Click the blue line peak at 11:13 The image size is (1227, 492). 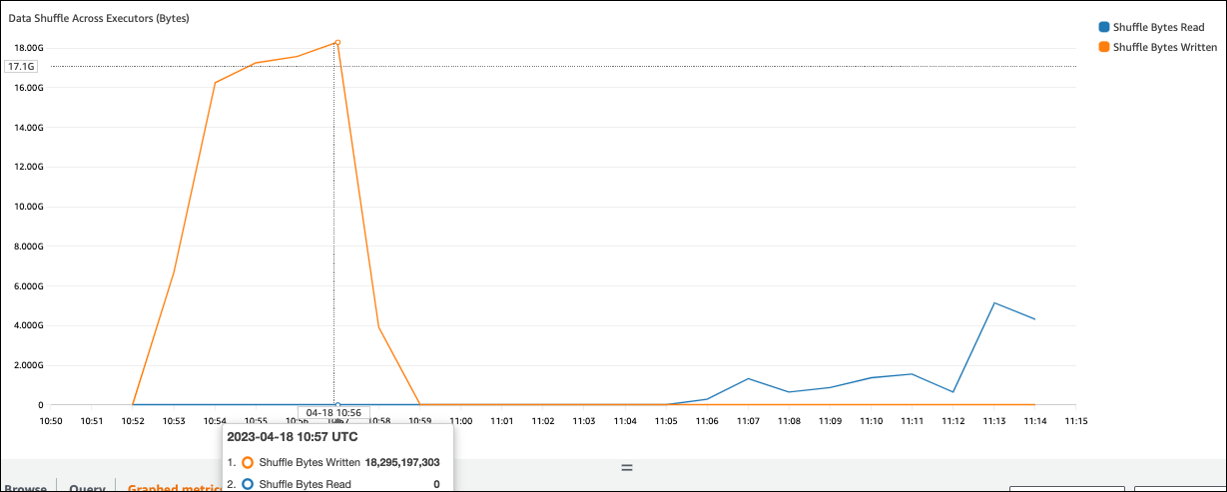coord(993,303)
